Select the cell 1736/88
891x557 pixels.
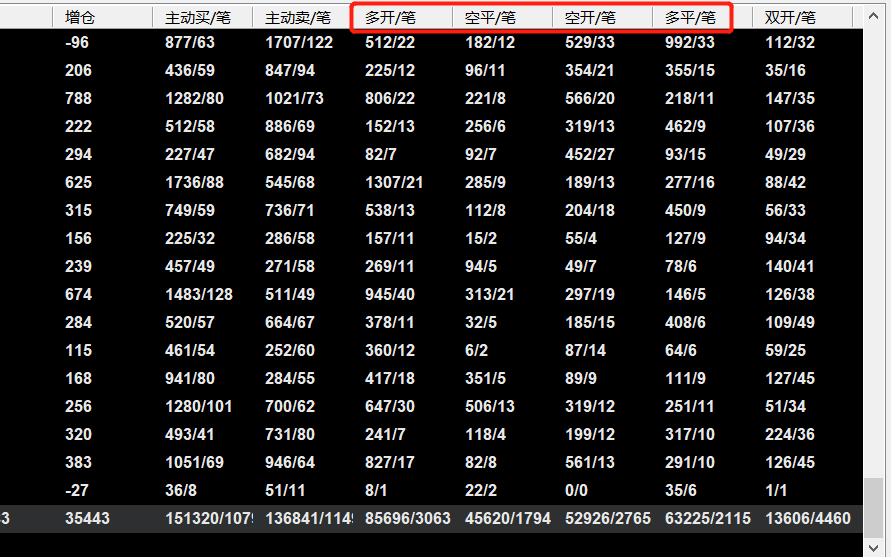[194, 182]
